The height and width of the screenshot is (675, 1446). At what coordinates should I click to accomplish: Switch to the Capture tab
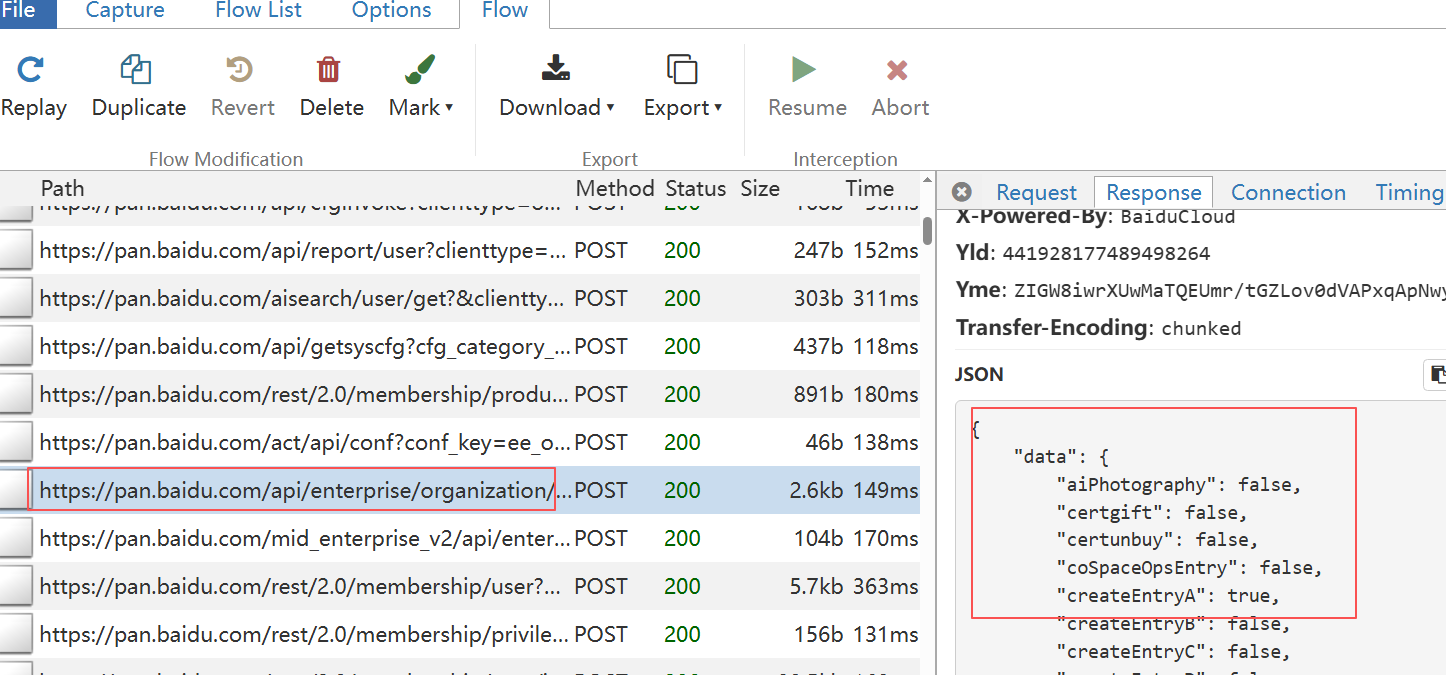(125, 11)
